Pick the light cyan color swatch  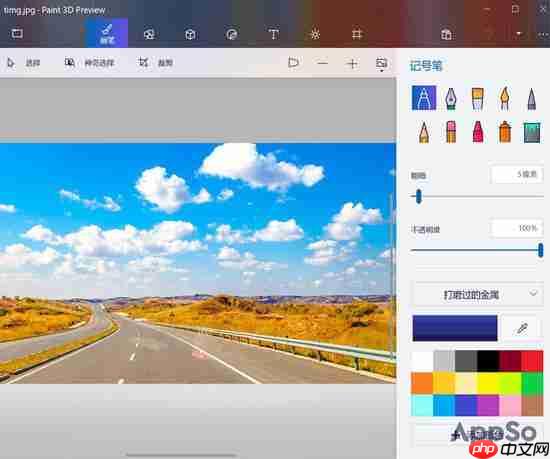(422, 405)
